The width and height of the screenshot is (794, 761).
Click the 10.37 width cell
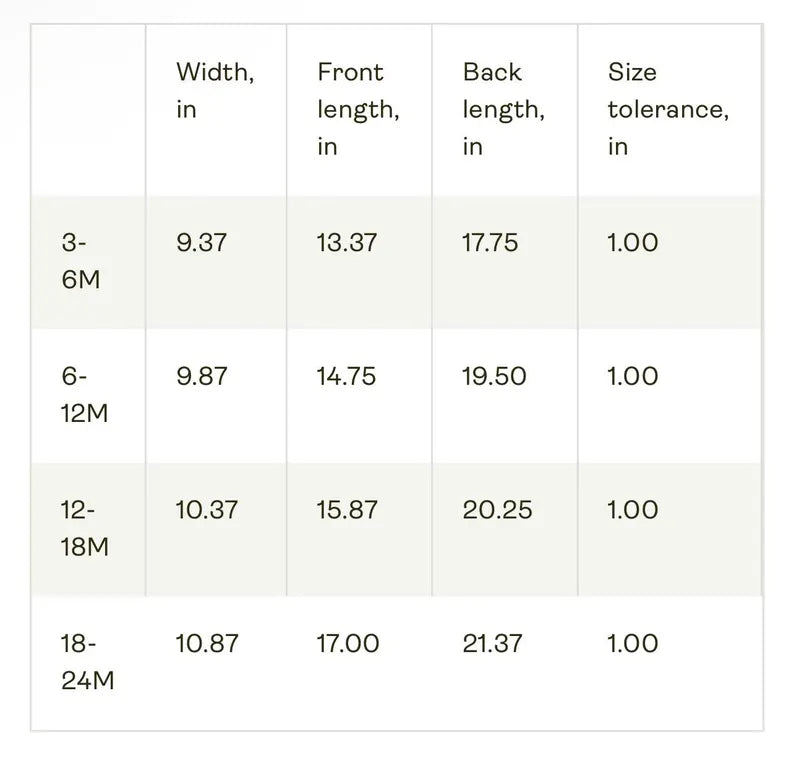tap(207, 509)
